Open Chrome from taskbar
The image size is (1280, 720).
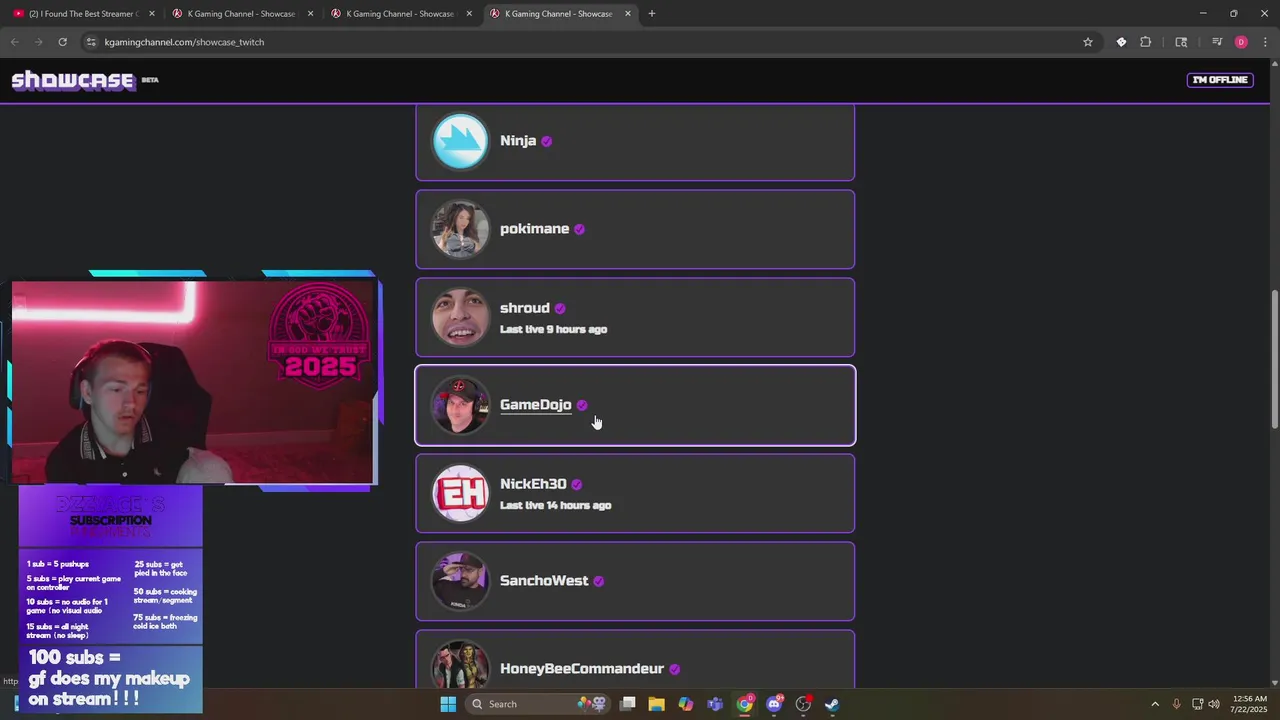(x=745, y=704)
